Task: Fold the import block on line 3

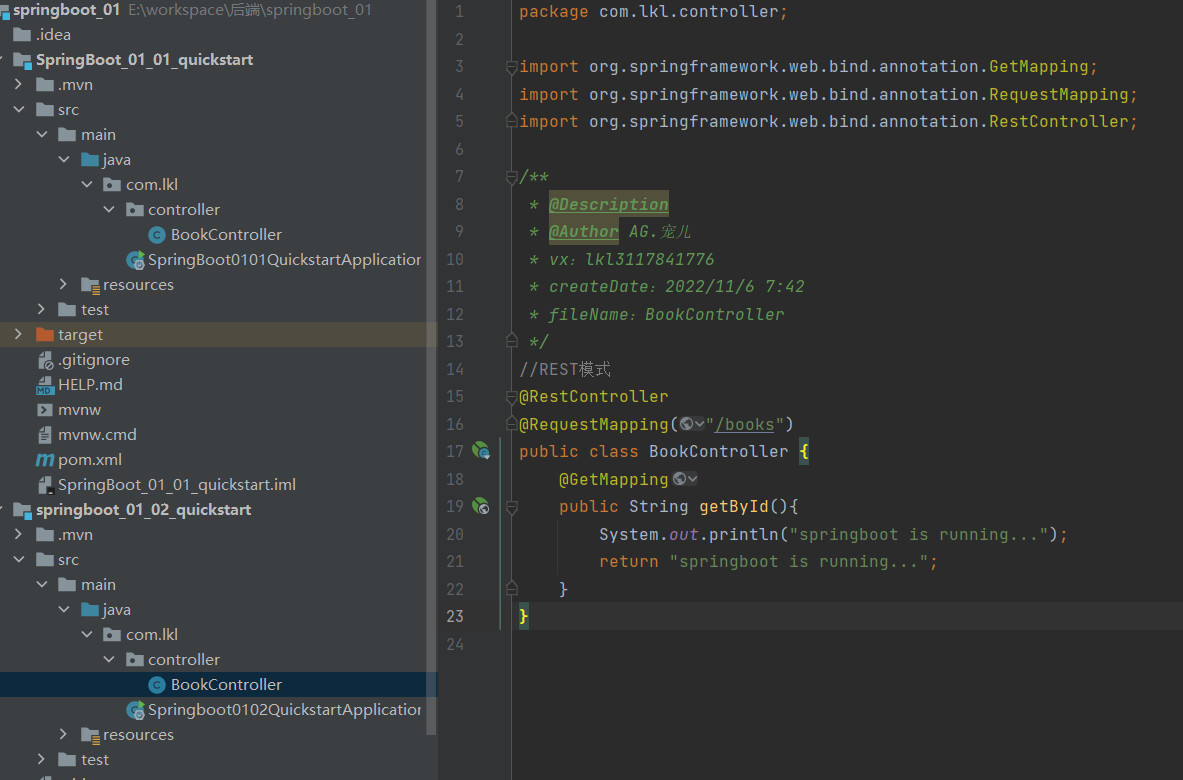Action: click(512, 66)
